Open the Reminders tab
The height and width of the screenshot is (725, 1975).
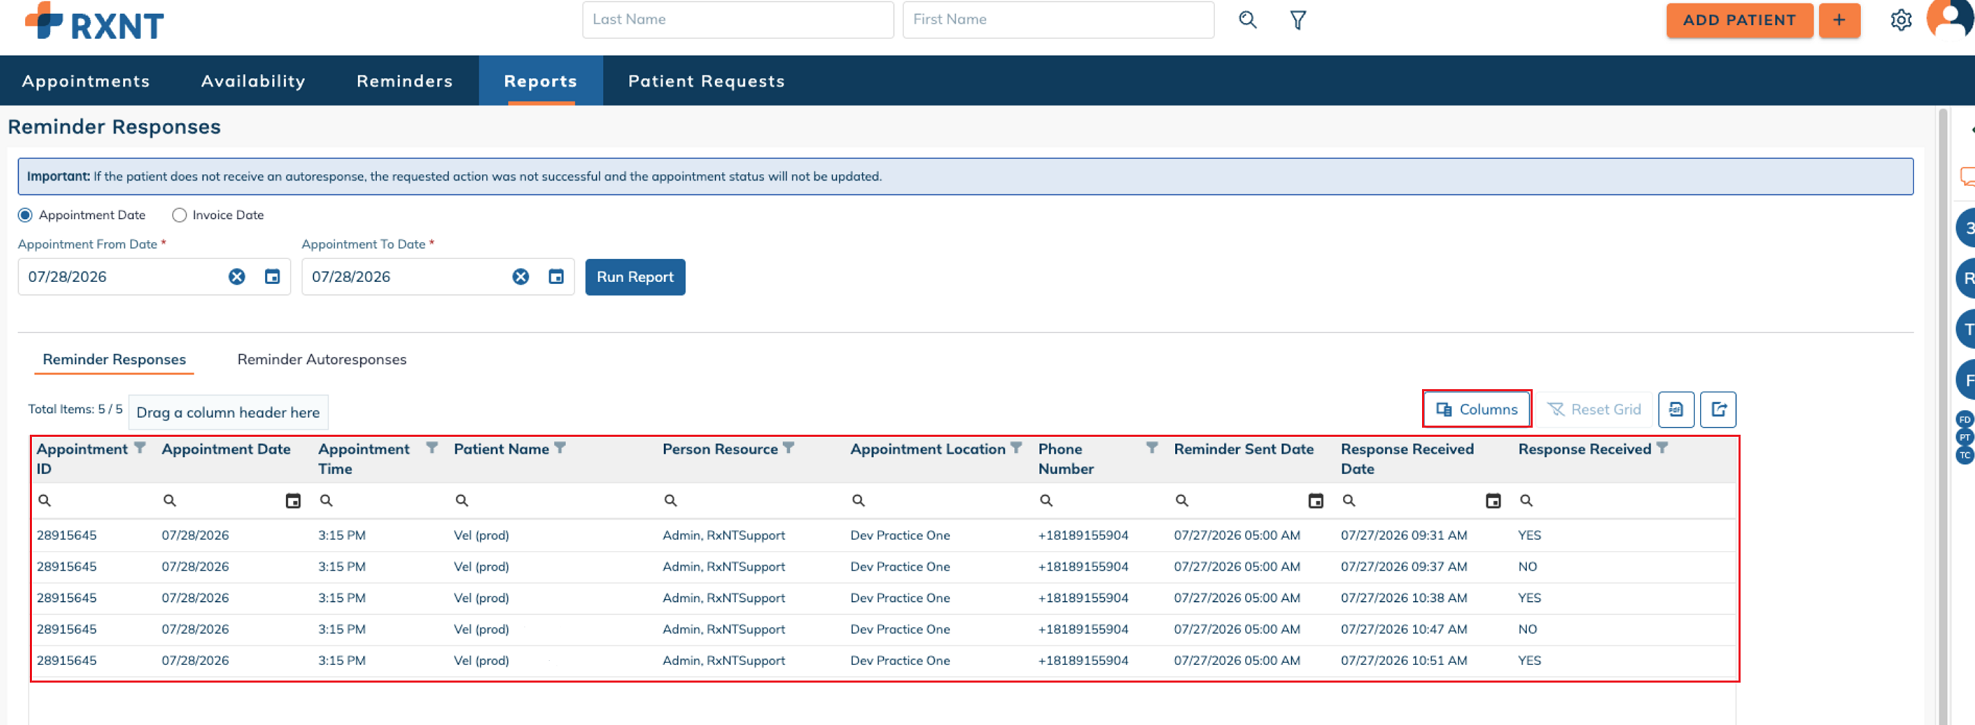405,81
